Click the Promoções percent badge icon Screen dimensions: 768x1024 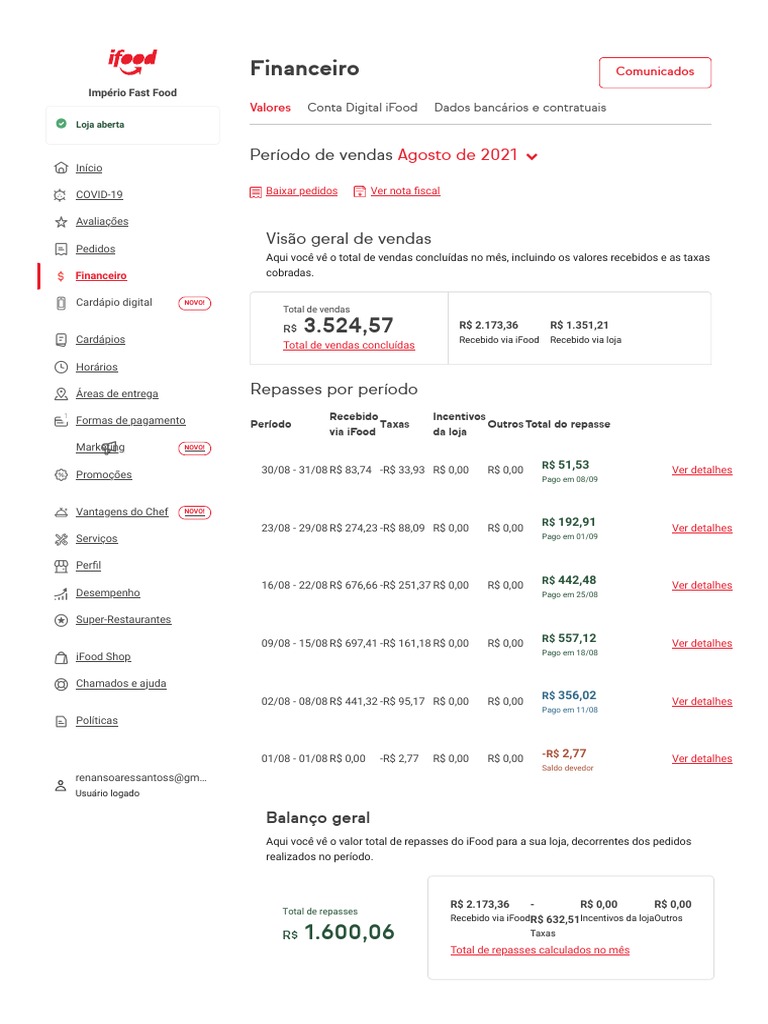pos(61,475)
